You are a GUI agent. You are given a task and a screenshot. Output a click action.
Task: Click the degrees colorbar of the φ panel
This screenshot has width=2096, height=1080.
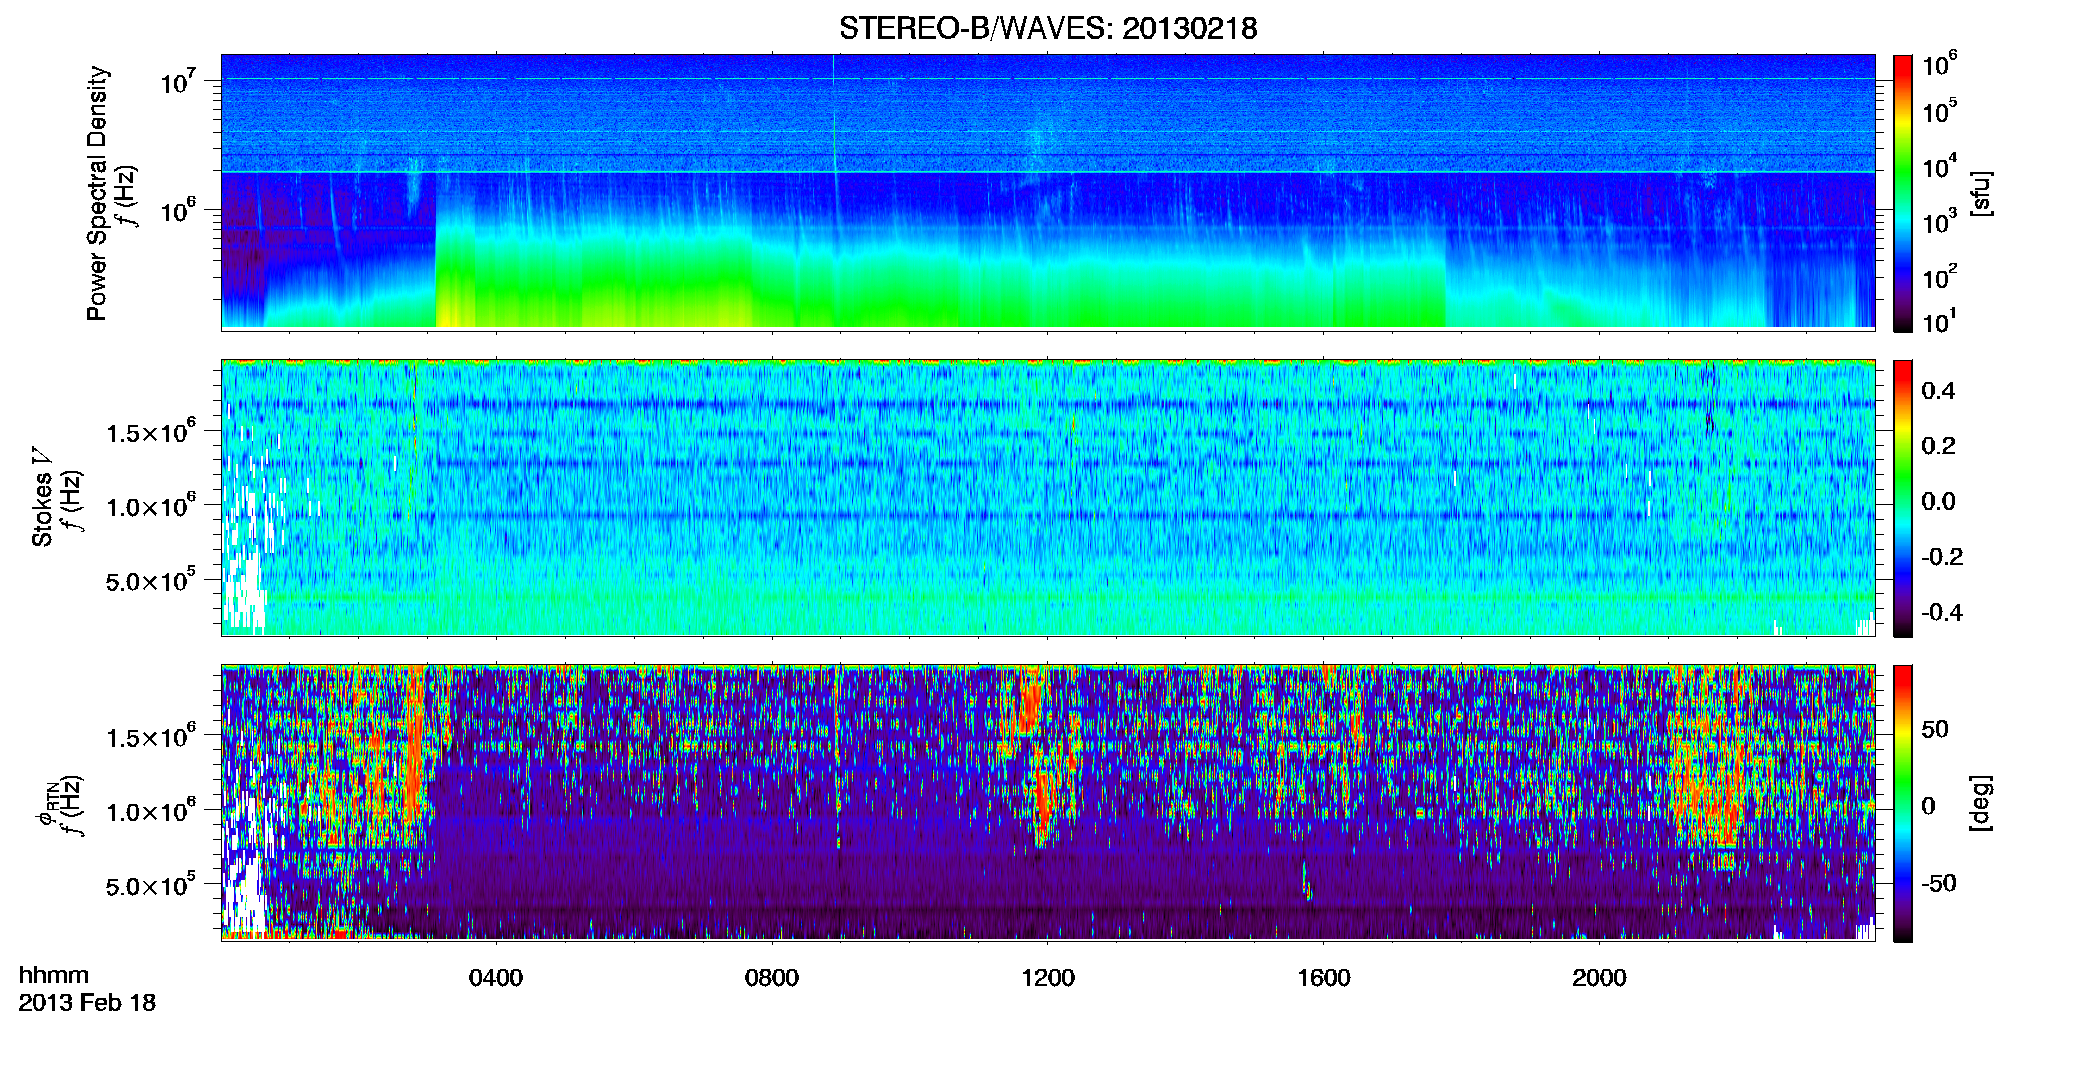coord(1902,803)
